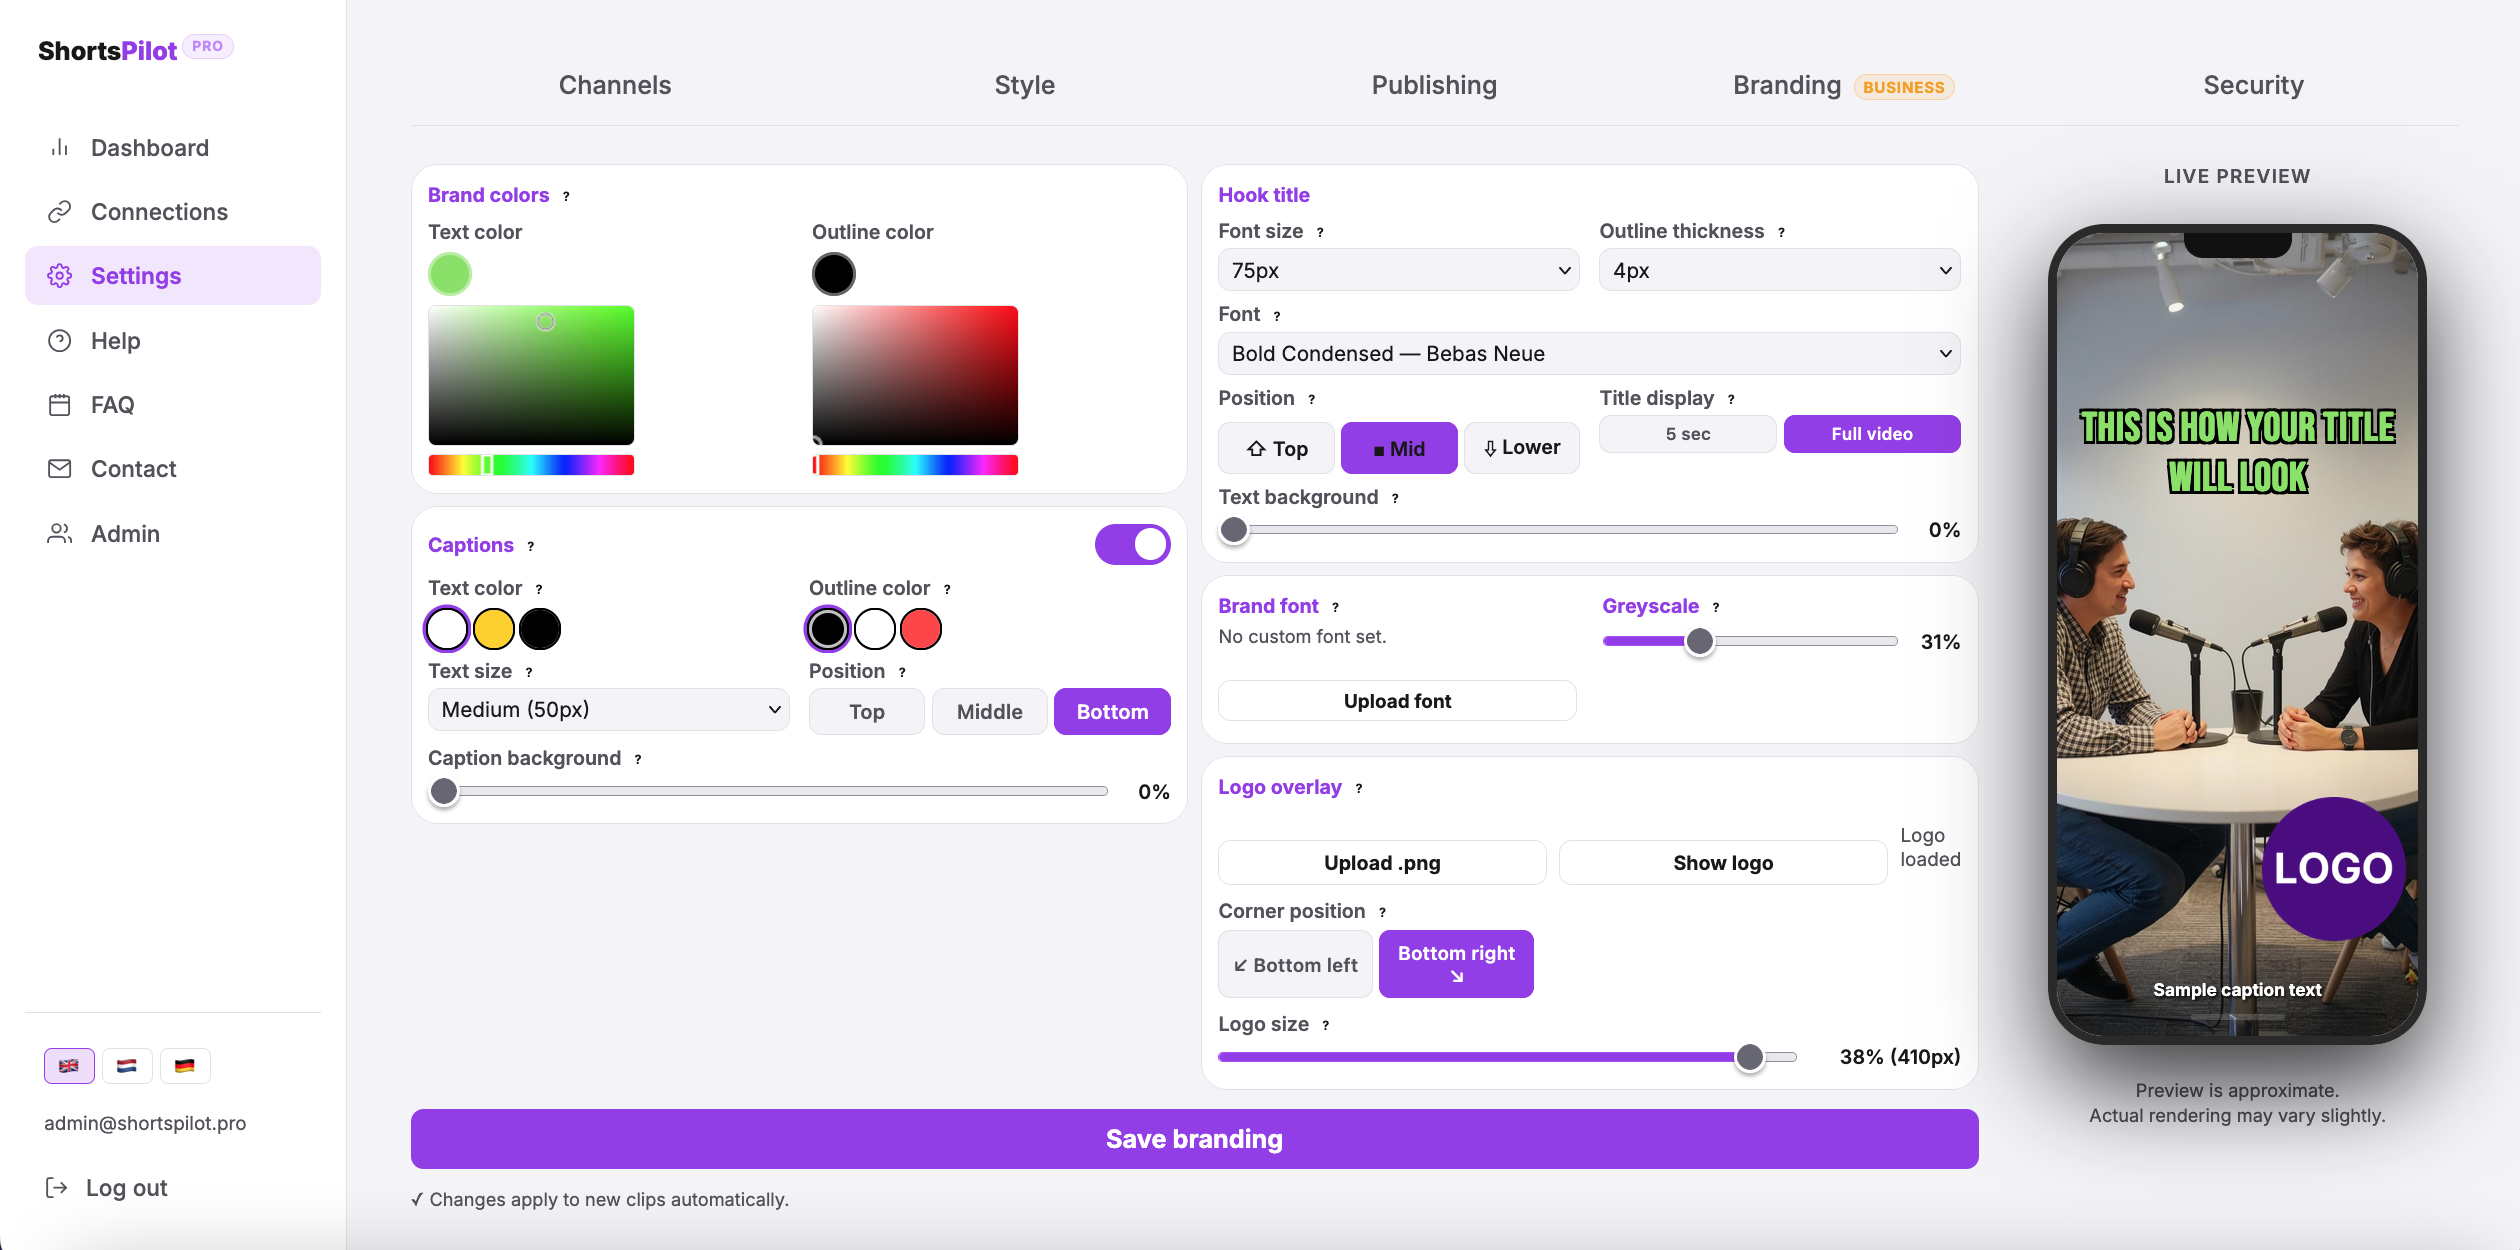Disable the Captions toggle

pos(1131,543)
